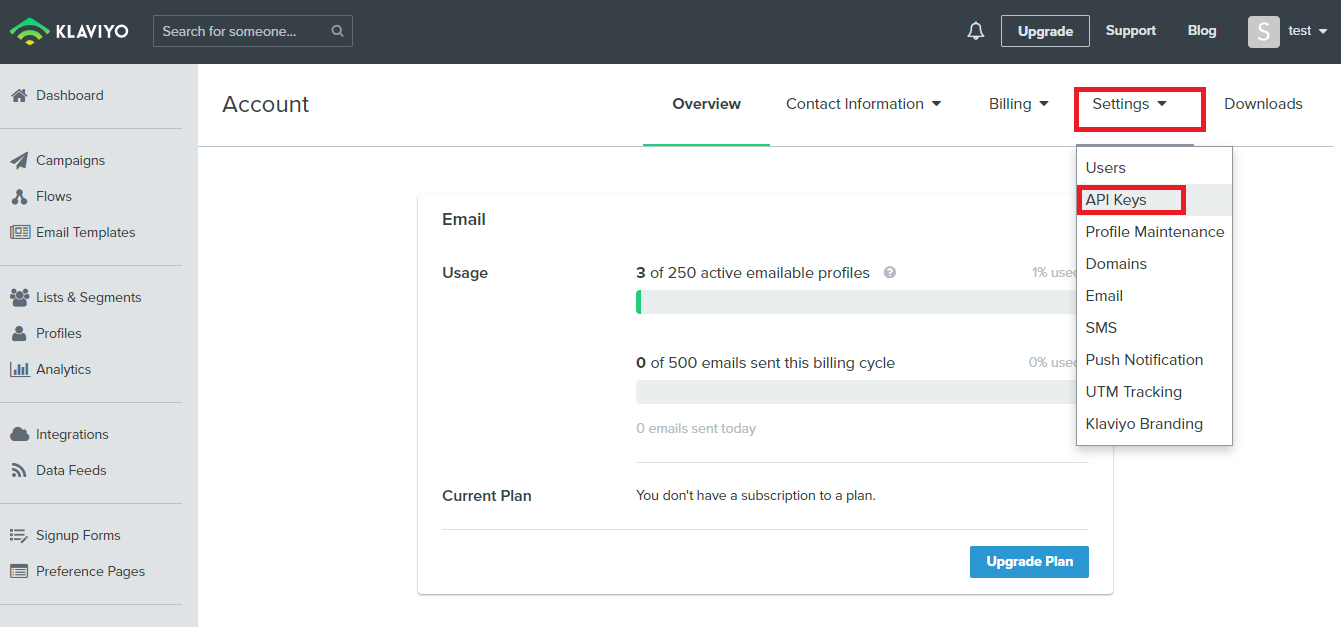Open the Downloads tab
Image resolution: width=1341 pixels, height=627 pixels.
tap(1263, 104)
